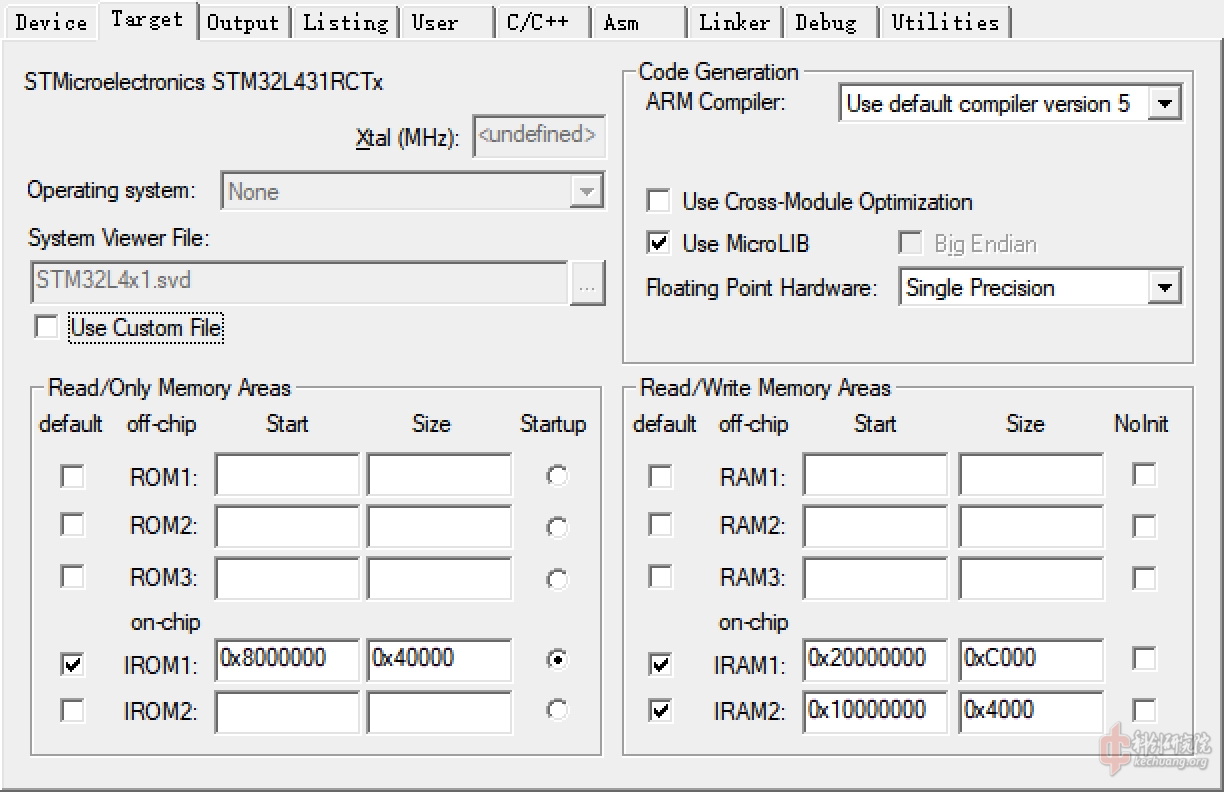Check the ROM3 default checkbox
Screen dimensions: 1224x792
72,577
